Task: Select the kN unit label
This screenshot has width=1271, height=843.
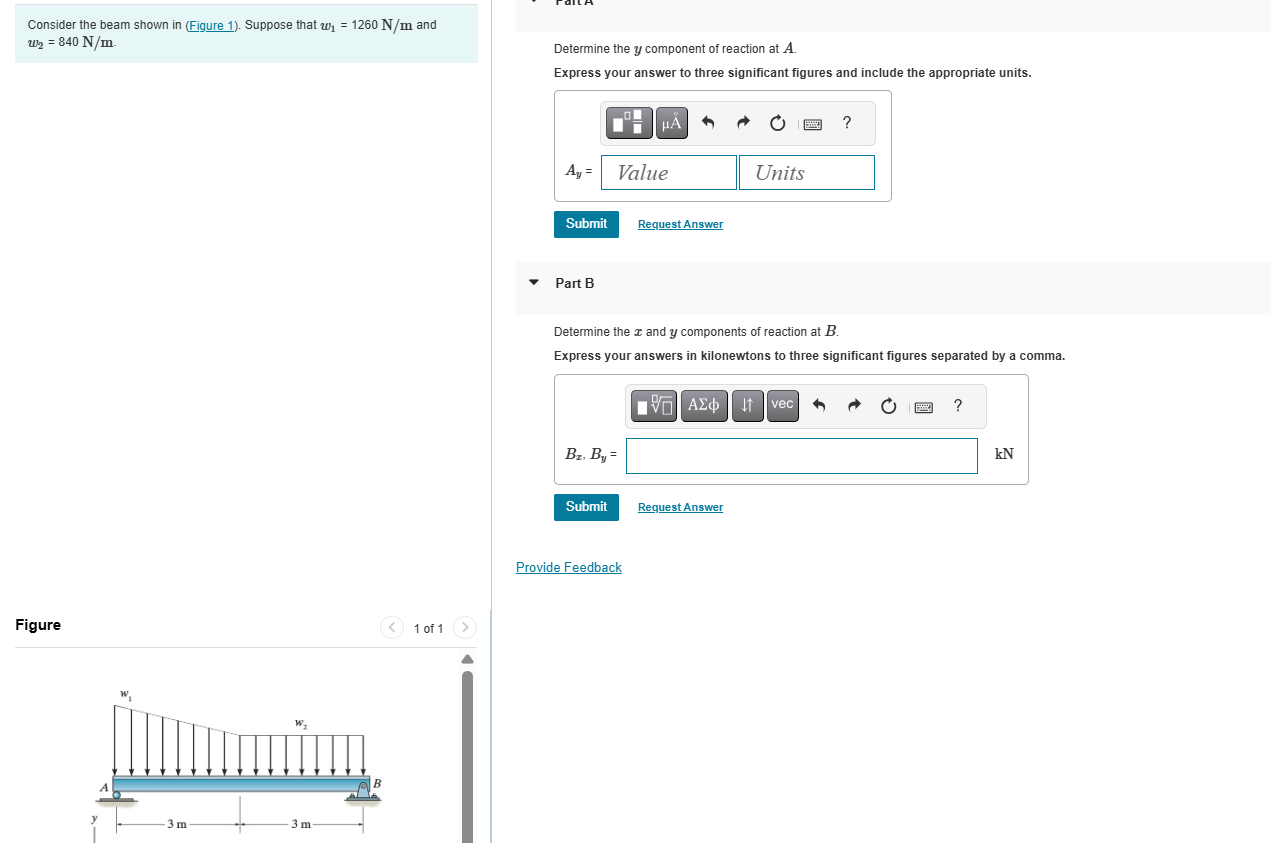Action: (x=1004, y=454)
